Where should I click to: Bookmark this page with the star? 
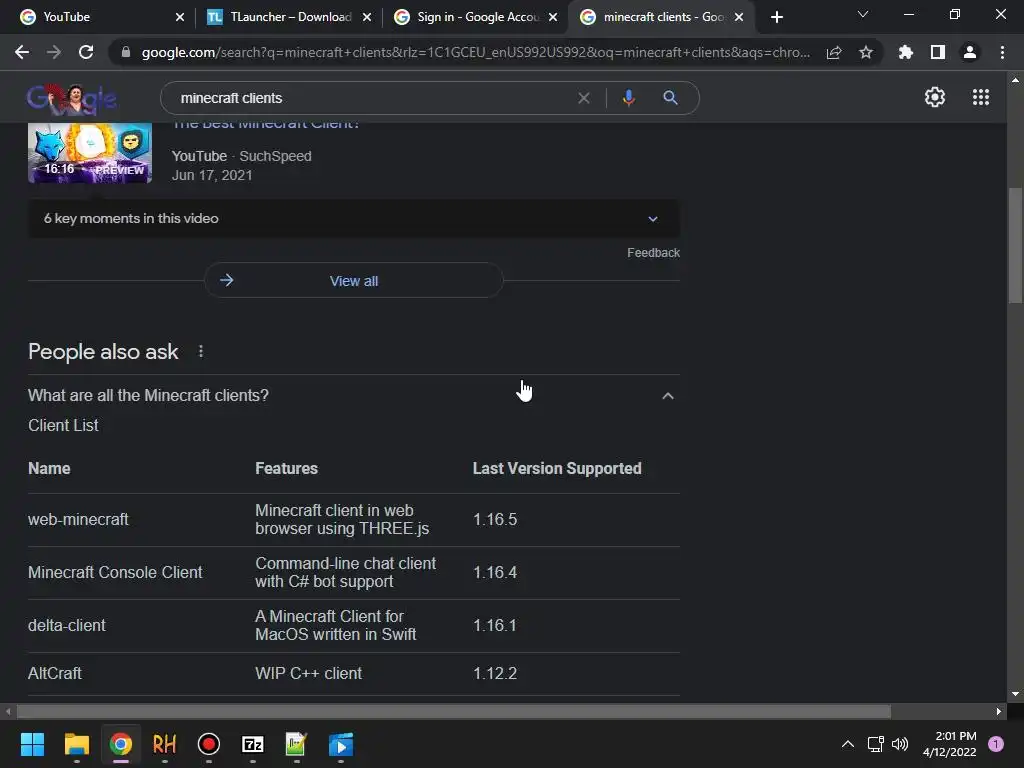pos(866,52)
